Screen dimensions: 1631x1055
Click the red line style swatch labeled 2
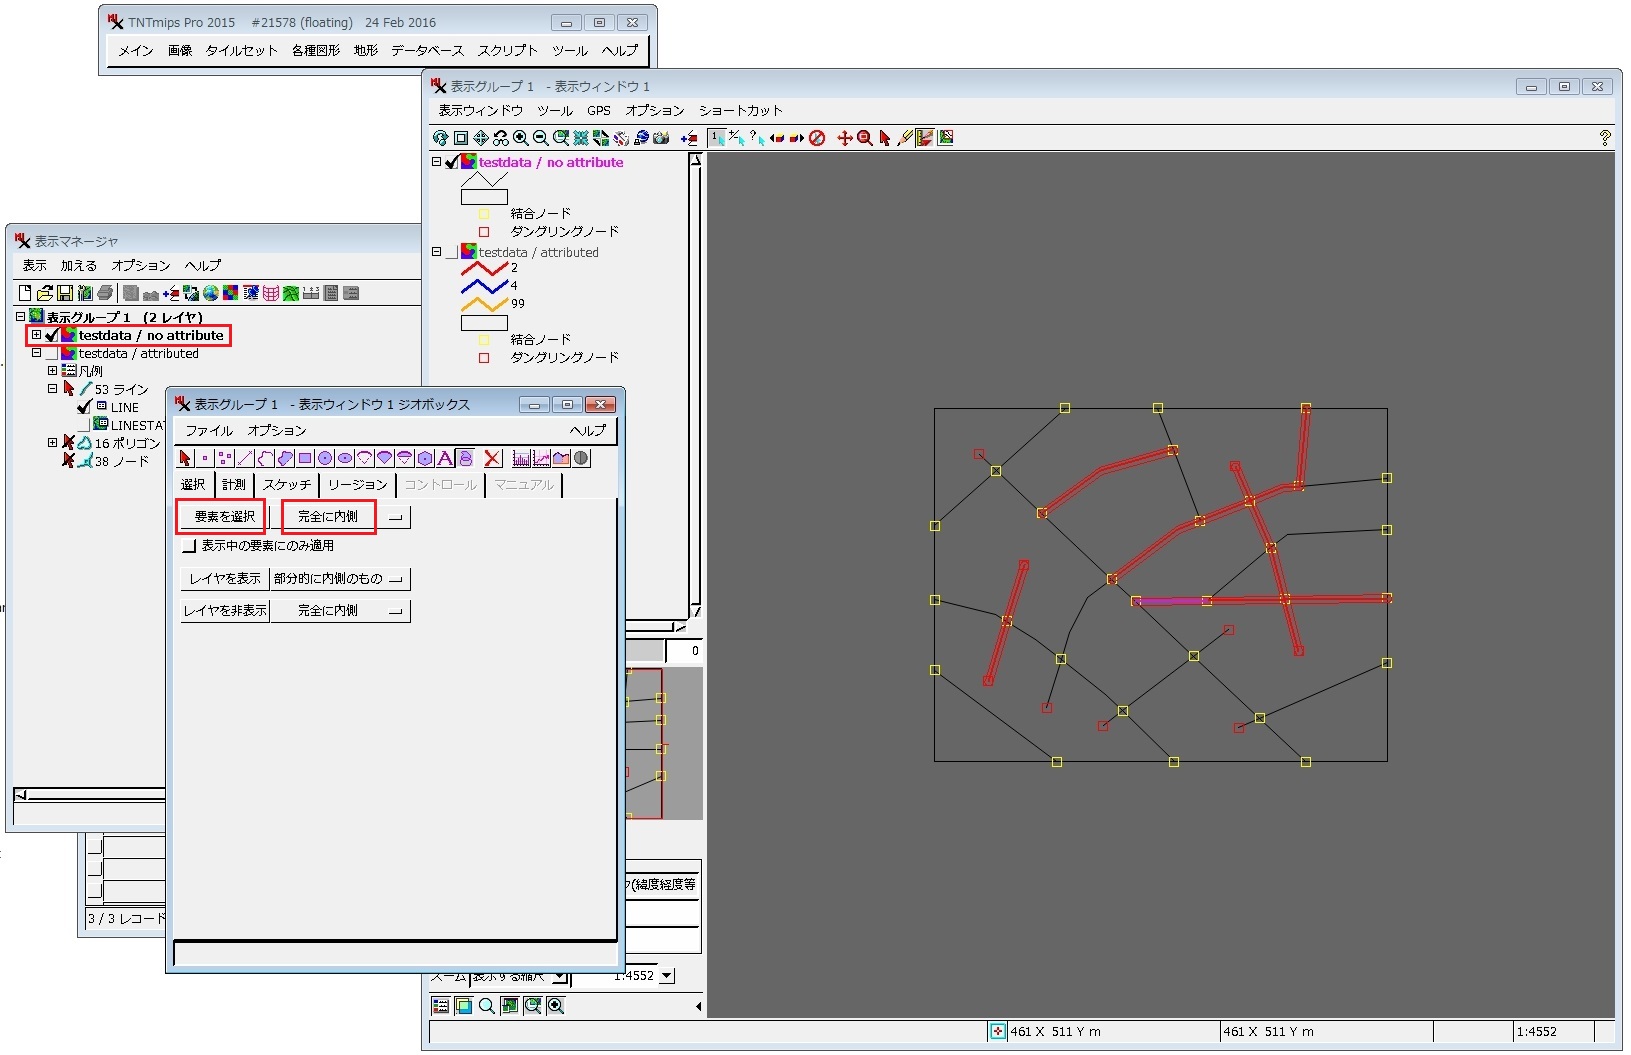tap(484, 268)
